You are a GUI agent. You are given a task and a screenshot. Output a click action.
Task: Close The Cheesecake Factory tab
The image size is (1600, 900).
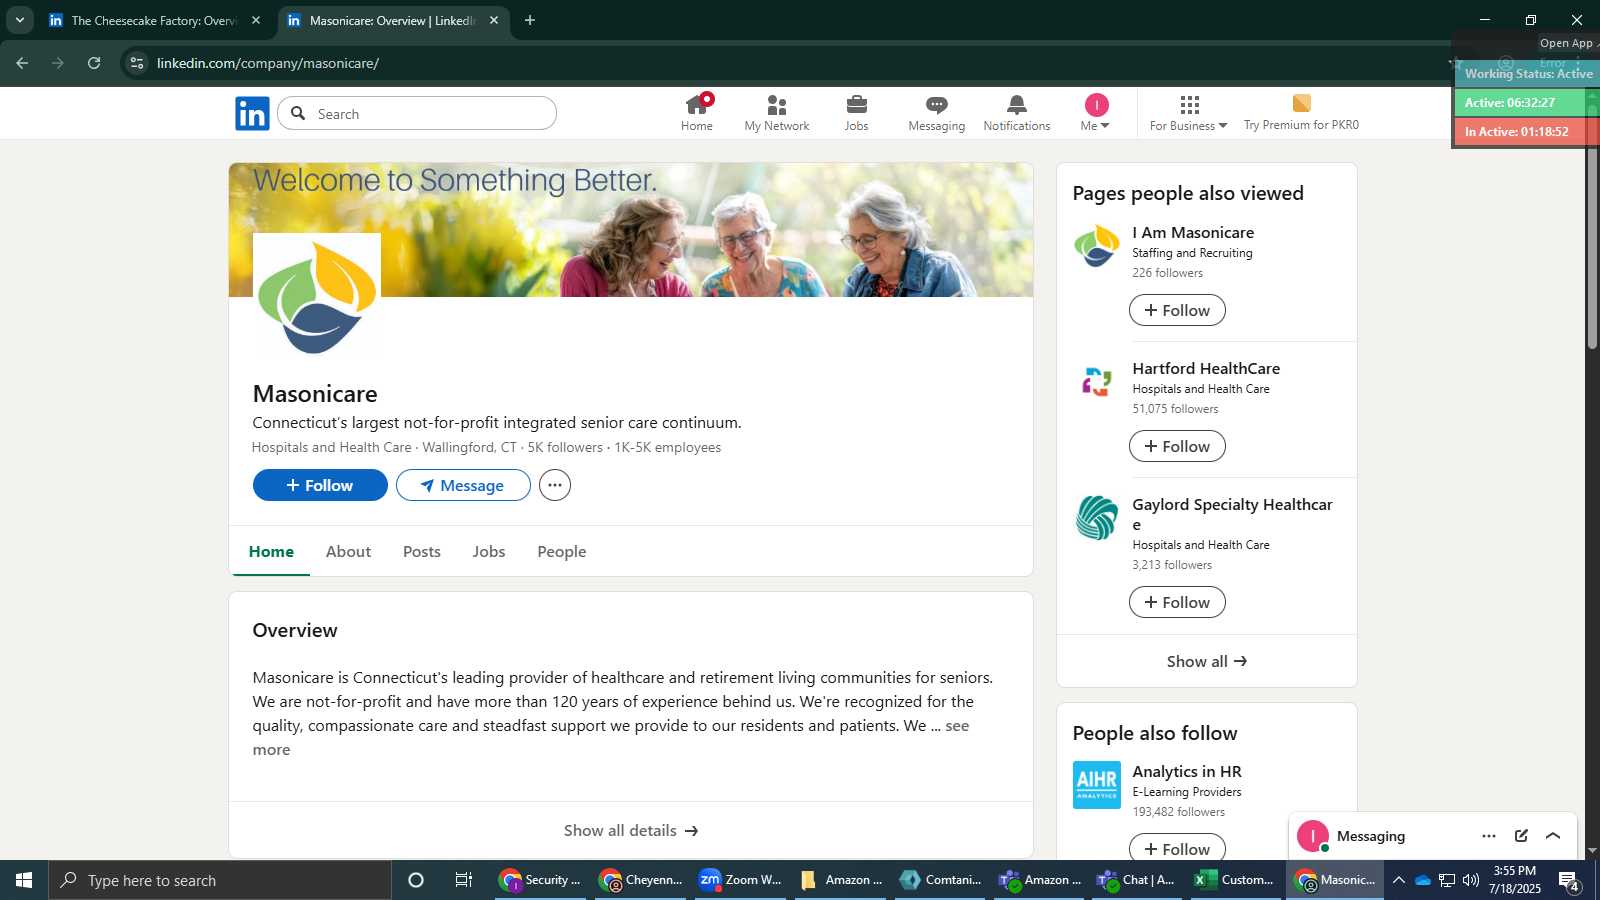(256, 20)
